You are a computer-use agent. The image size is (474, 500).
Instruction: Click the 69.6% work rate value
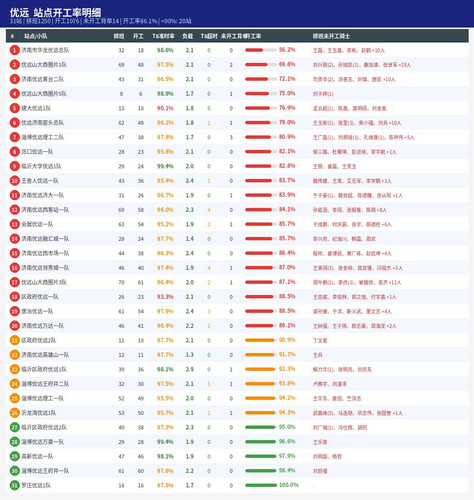[287, 64]
